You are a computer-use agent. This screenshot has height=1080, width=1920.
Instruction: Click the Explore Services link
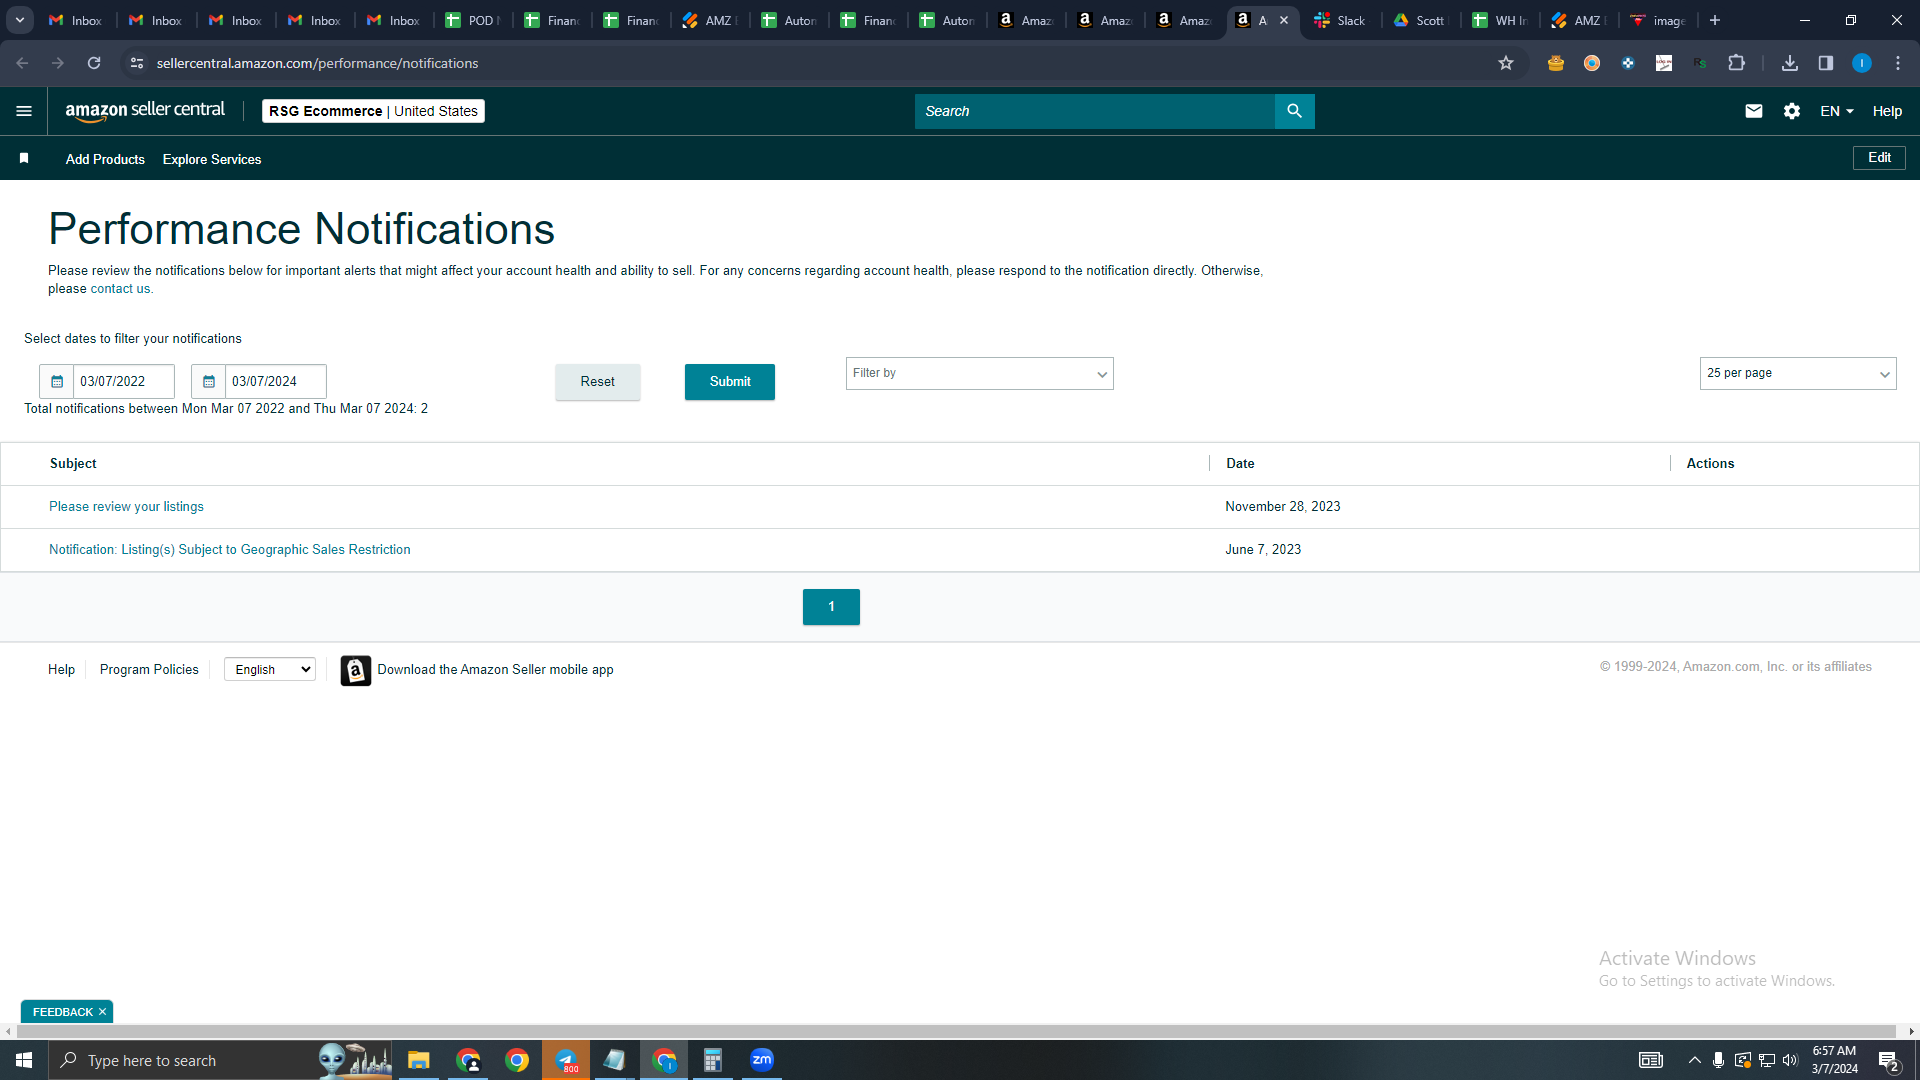(x=212, y=159)
